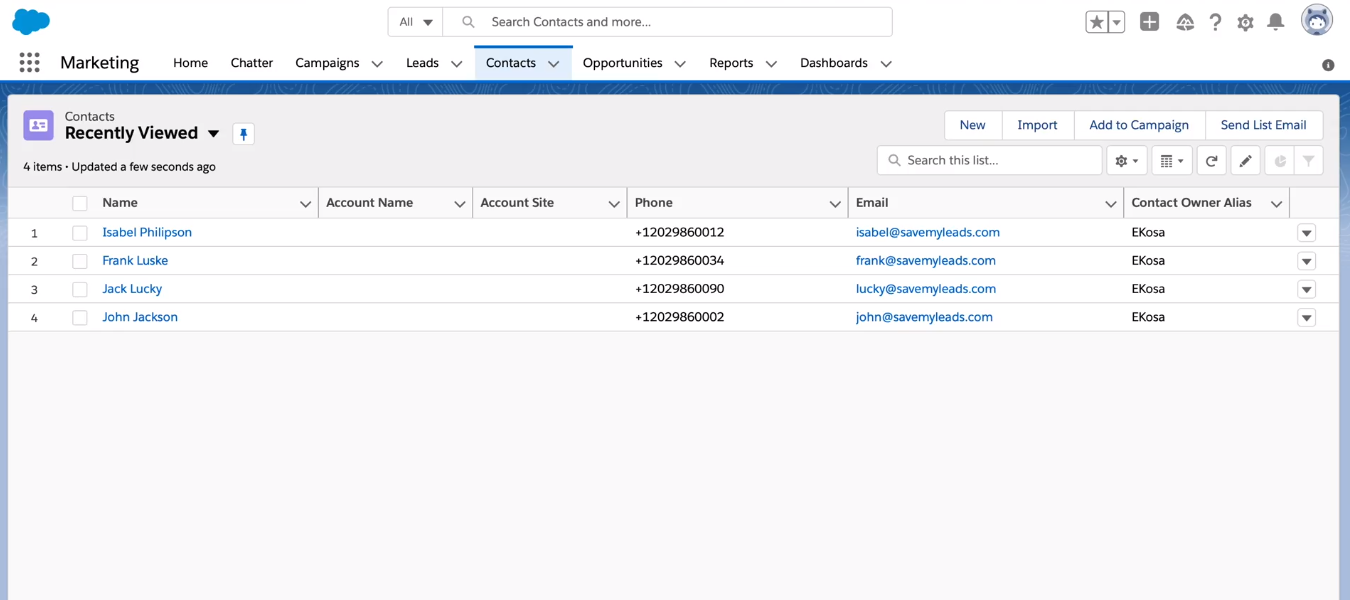The width and height of the screenshot is (1350, 600).
Task: Open row actions for Jack Lucky
Action: click(1306, 289)
